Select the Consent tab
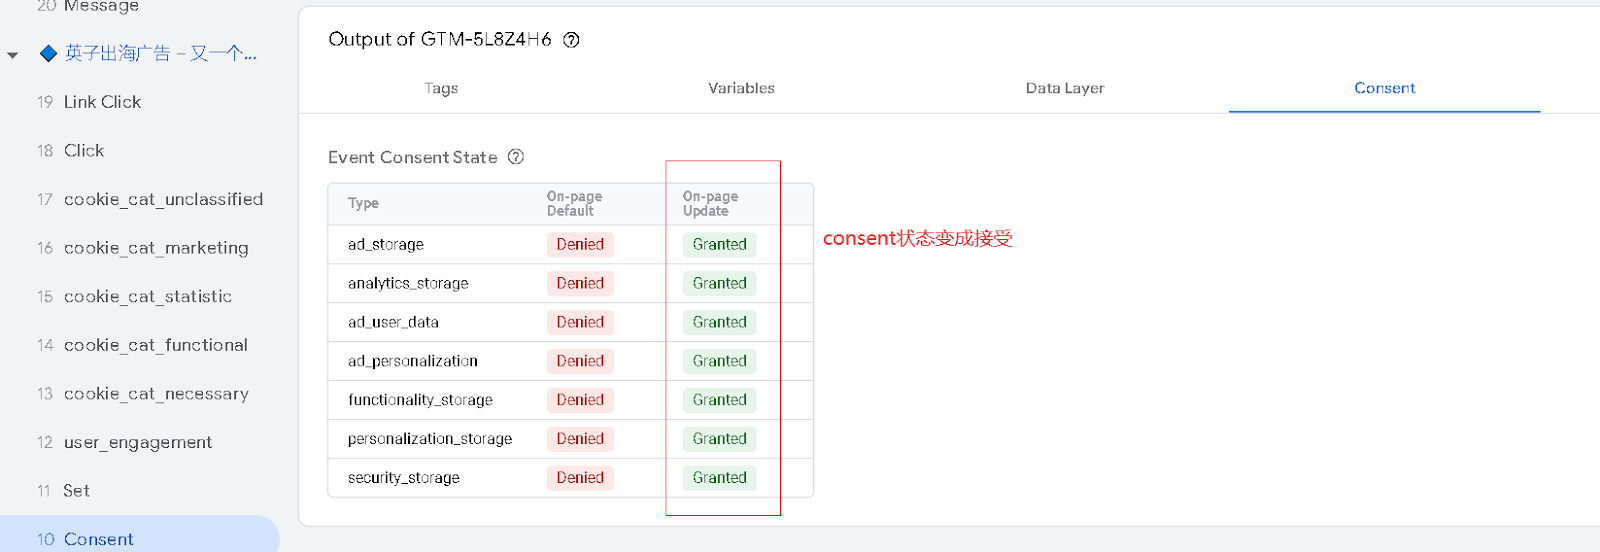Image resolution: width=1600 pixels, height=552 pixels. click(1384, 88)
